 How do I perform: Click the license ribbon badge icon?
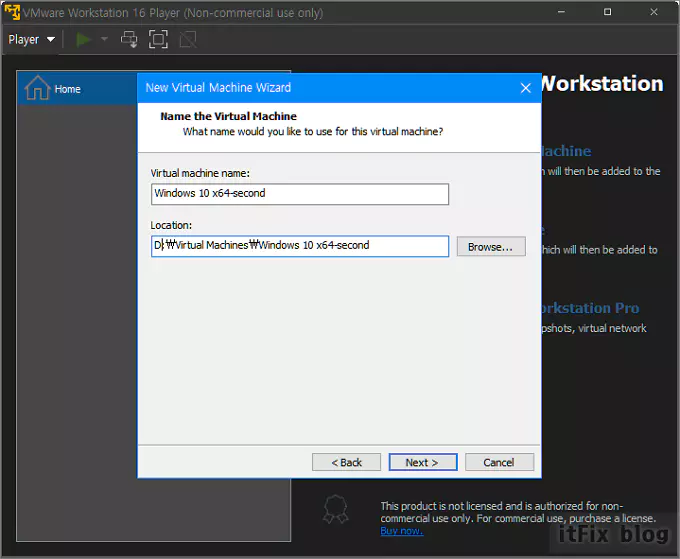click(x=335, y=509)
